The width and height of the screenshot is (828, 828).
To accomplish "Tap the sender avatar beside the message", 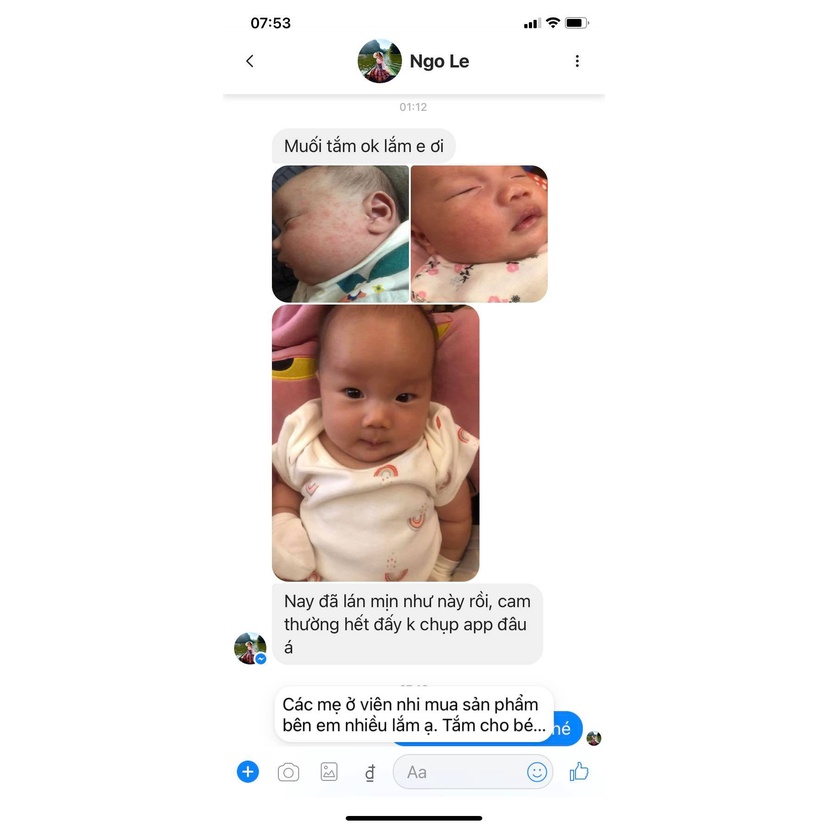I will click(x=250, y=648).
